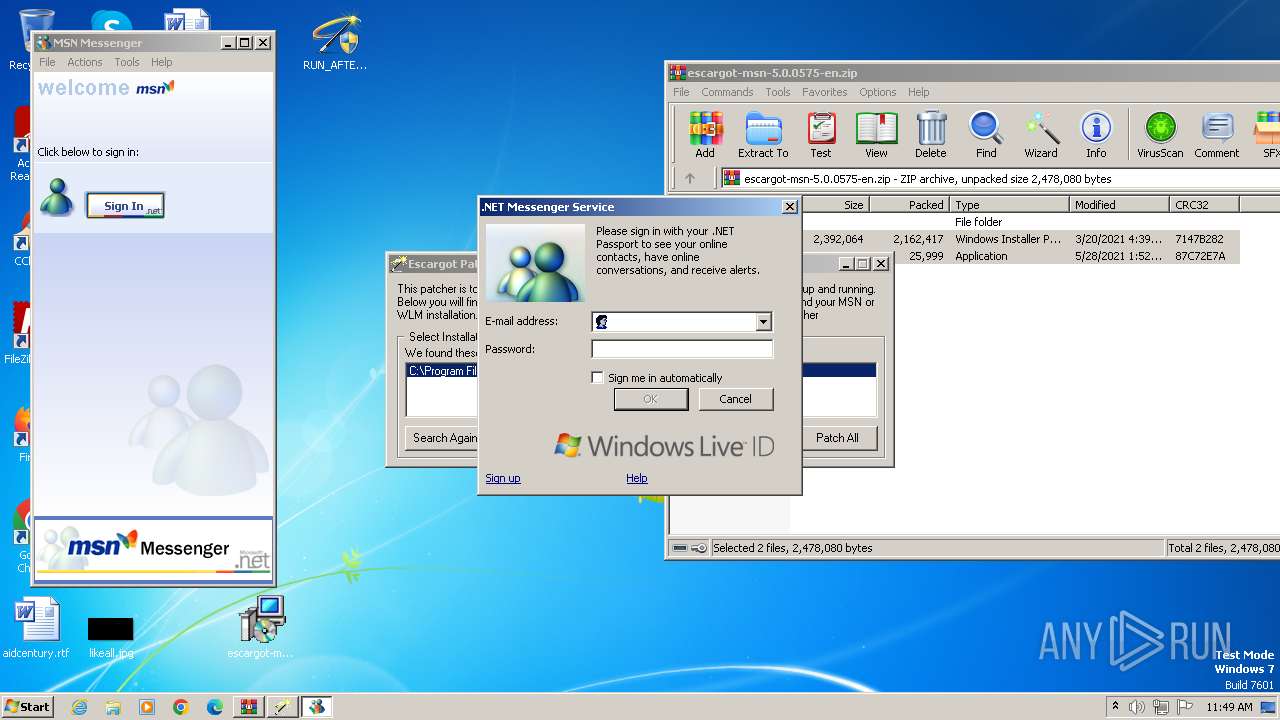1280x720 pixels.
Task: Open the File menu in WinRAR
Action: (681, 92)
